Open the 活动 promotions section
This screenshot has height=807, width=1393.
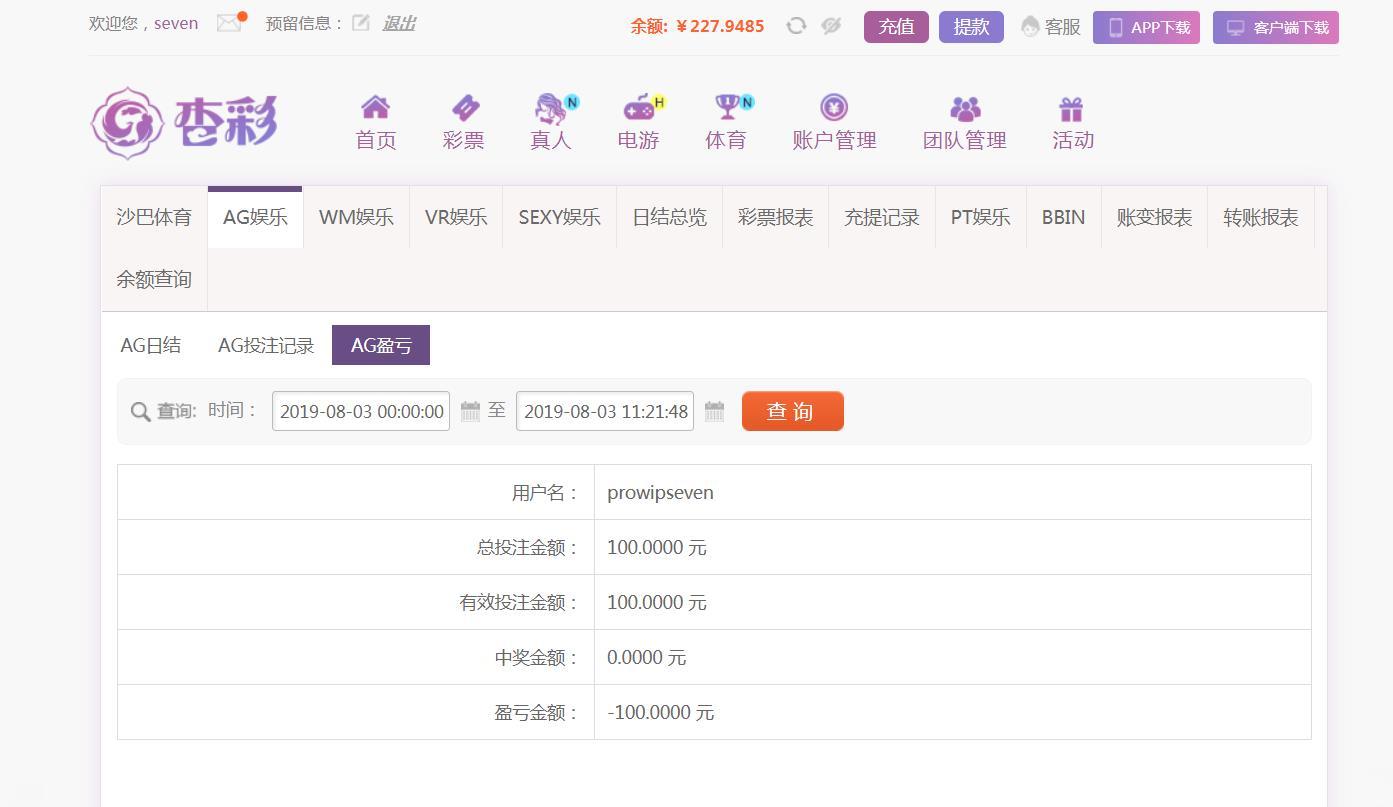tap(1073, 123)
